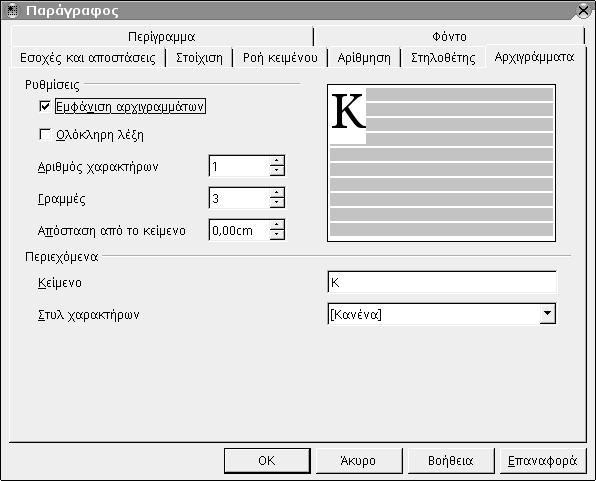Cancel with Άκυρο button
The width and height of the screenshot is (596, 481).
pyautogui.click(x=359, y=460)
